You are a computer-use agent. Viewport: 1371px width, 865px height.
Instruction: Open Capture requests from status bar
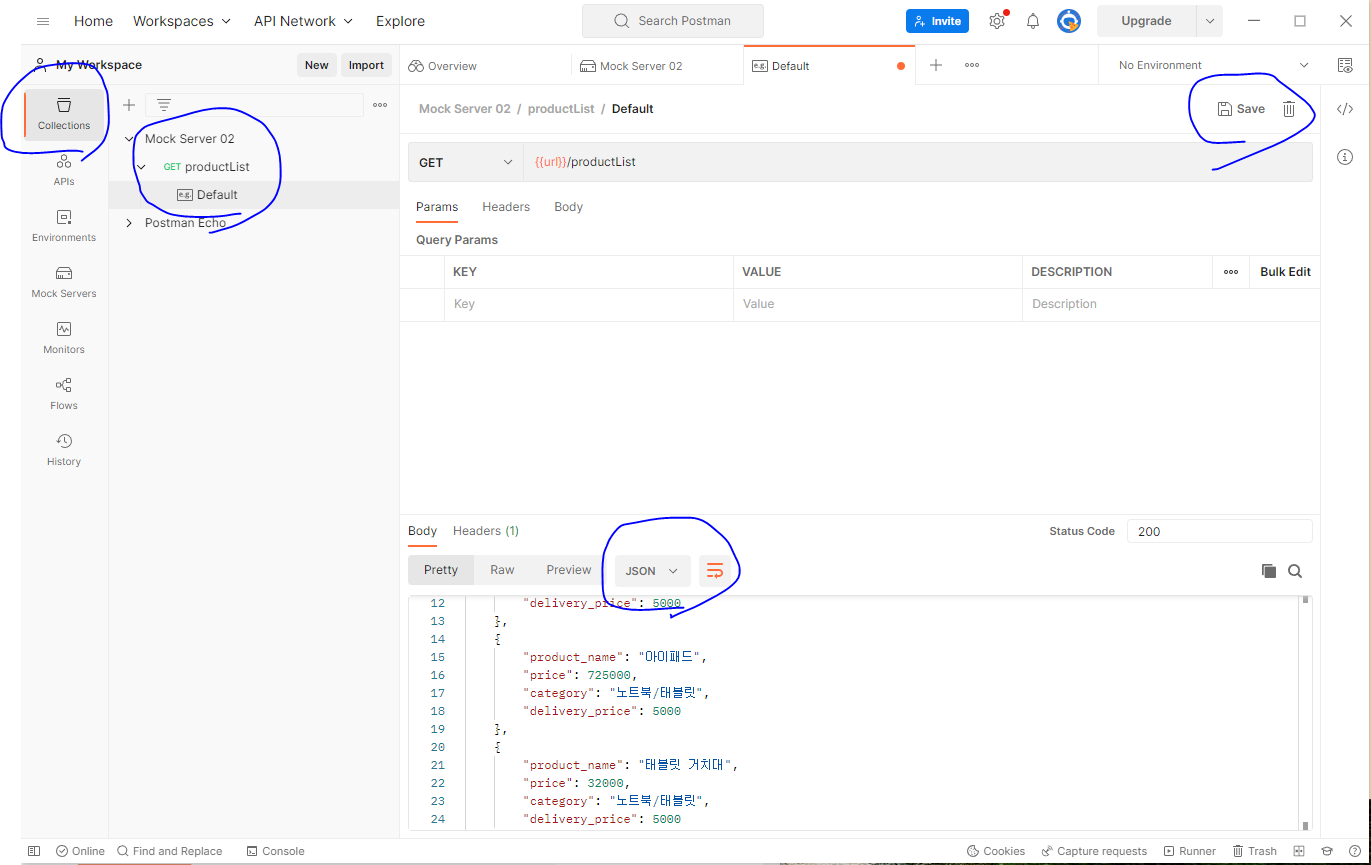point(1094,851)
